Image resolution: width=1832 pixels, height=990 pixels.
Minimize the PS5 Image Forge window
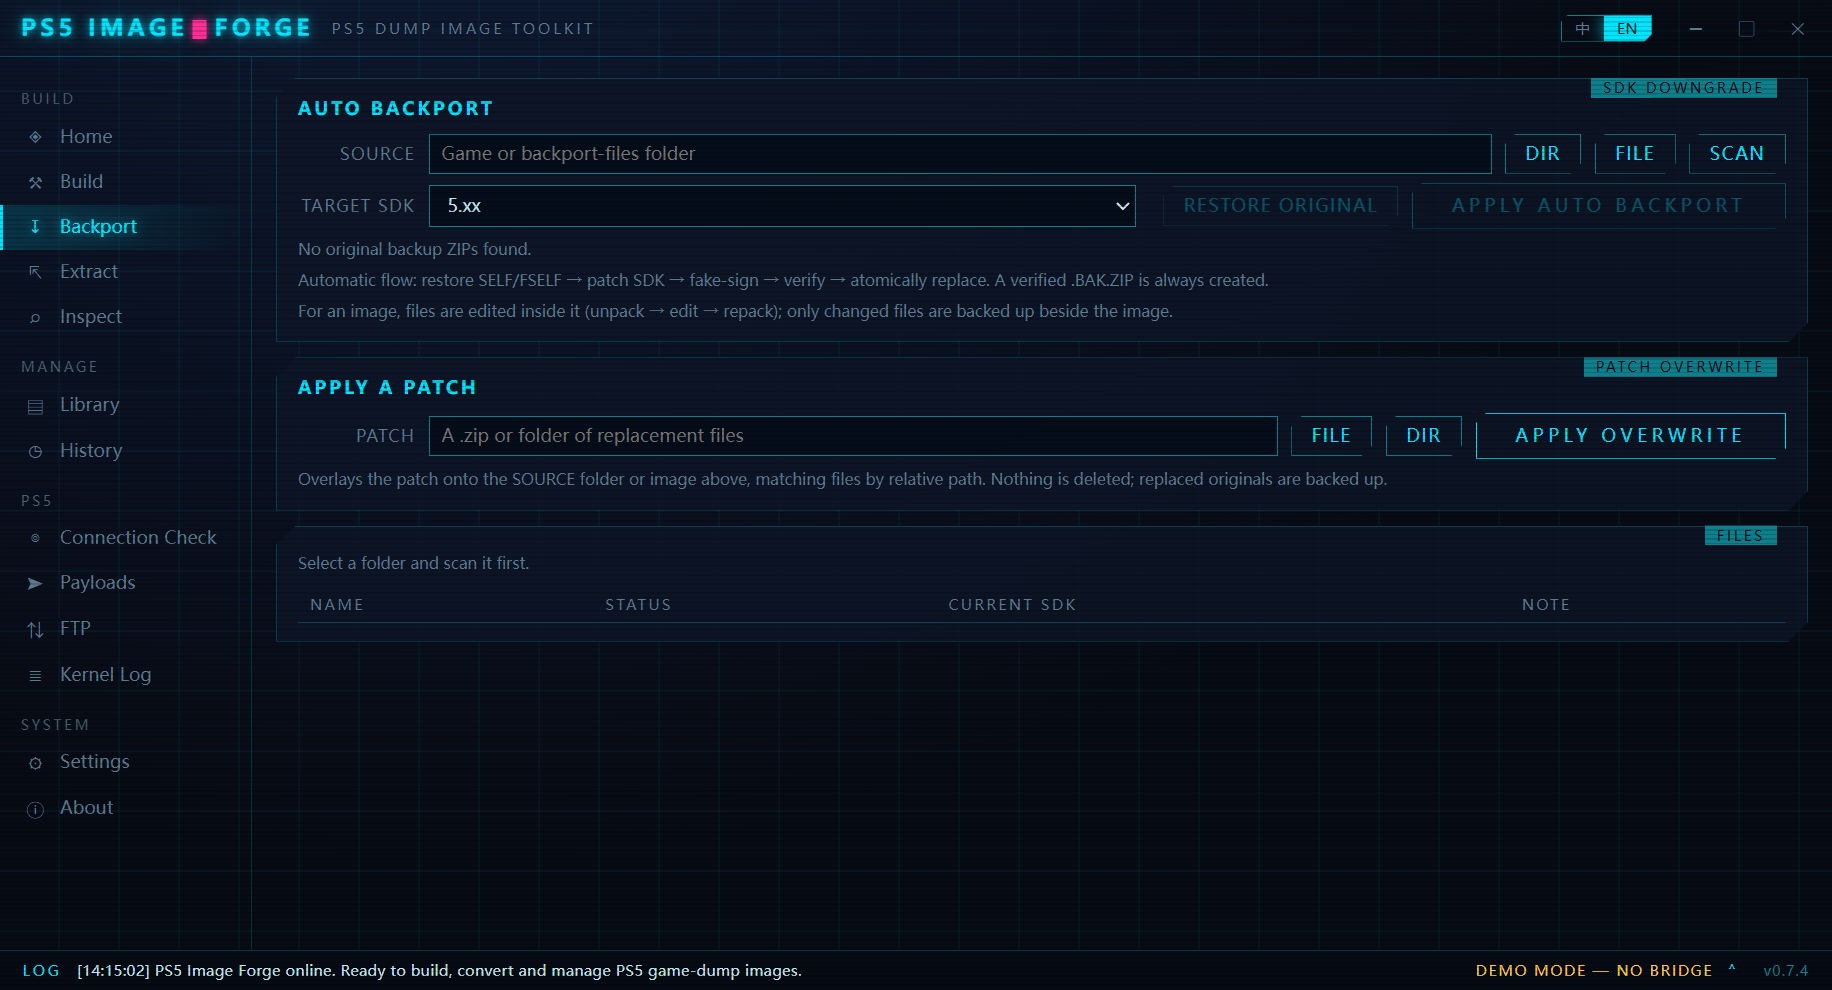(x=1696, y=29)
